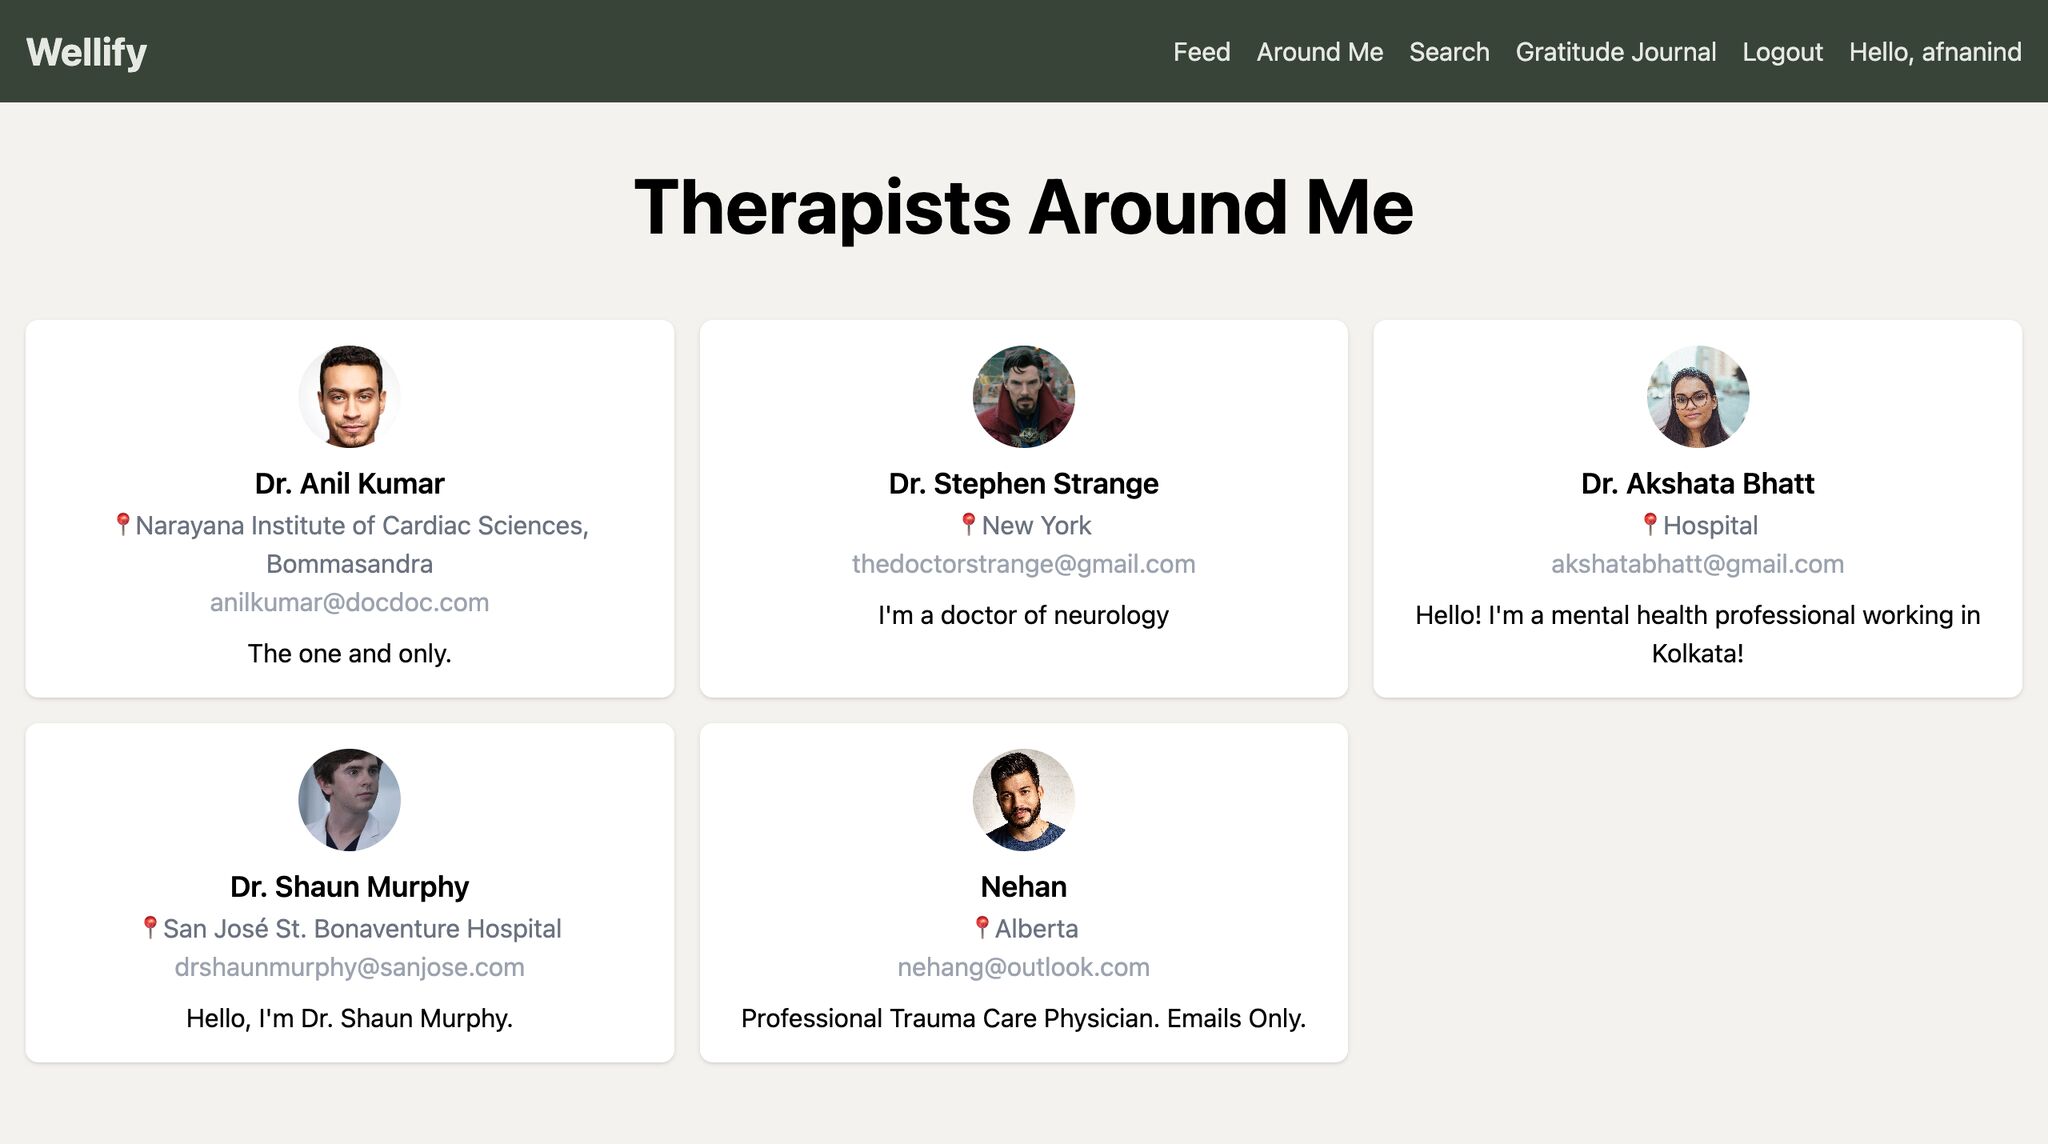The width and height of the screenshot is (2048, 1144).
Task: Open the Search page
Action: (1449, 52)
